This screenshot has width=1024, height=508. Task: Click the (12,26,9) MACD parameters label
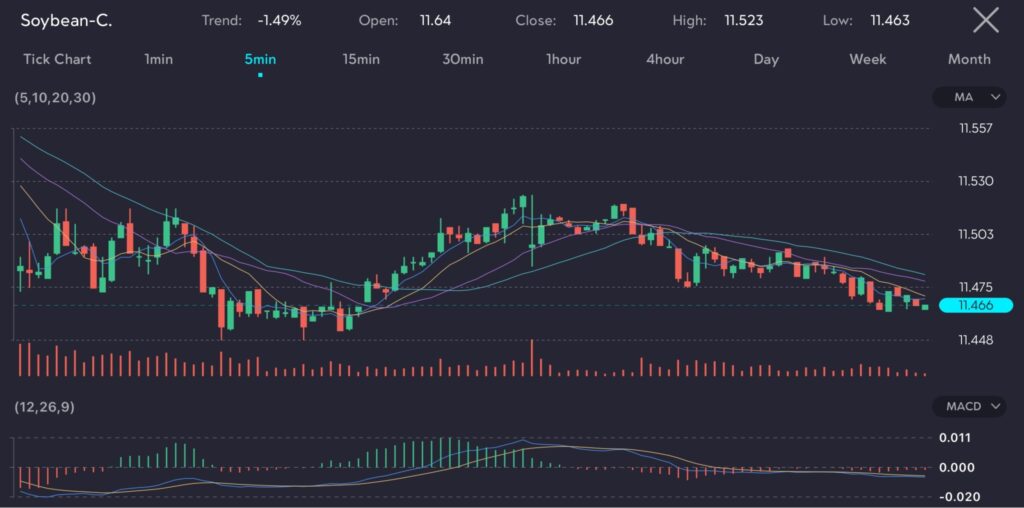tap(44, 407)
